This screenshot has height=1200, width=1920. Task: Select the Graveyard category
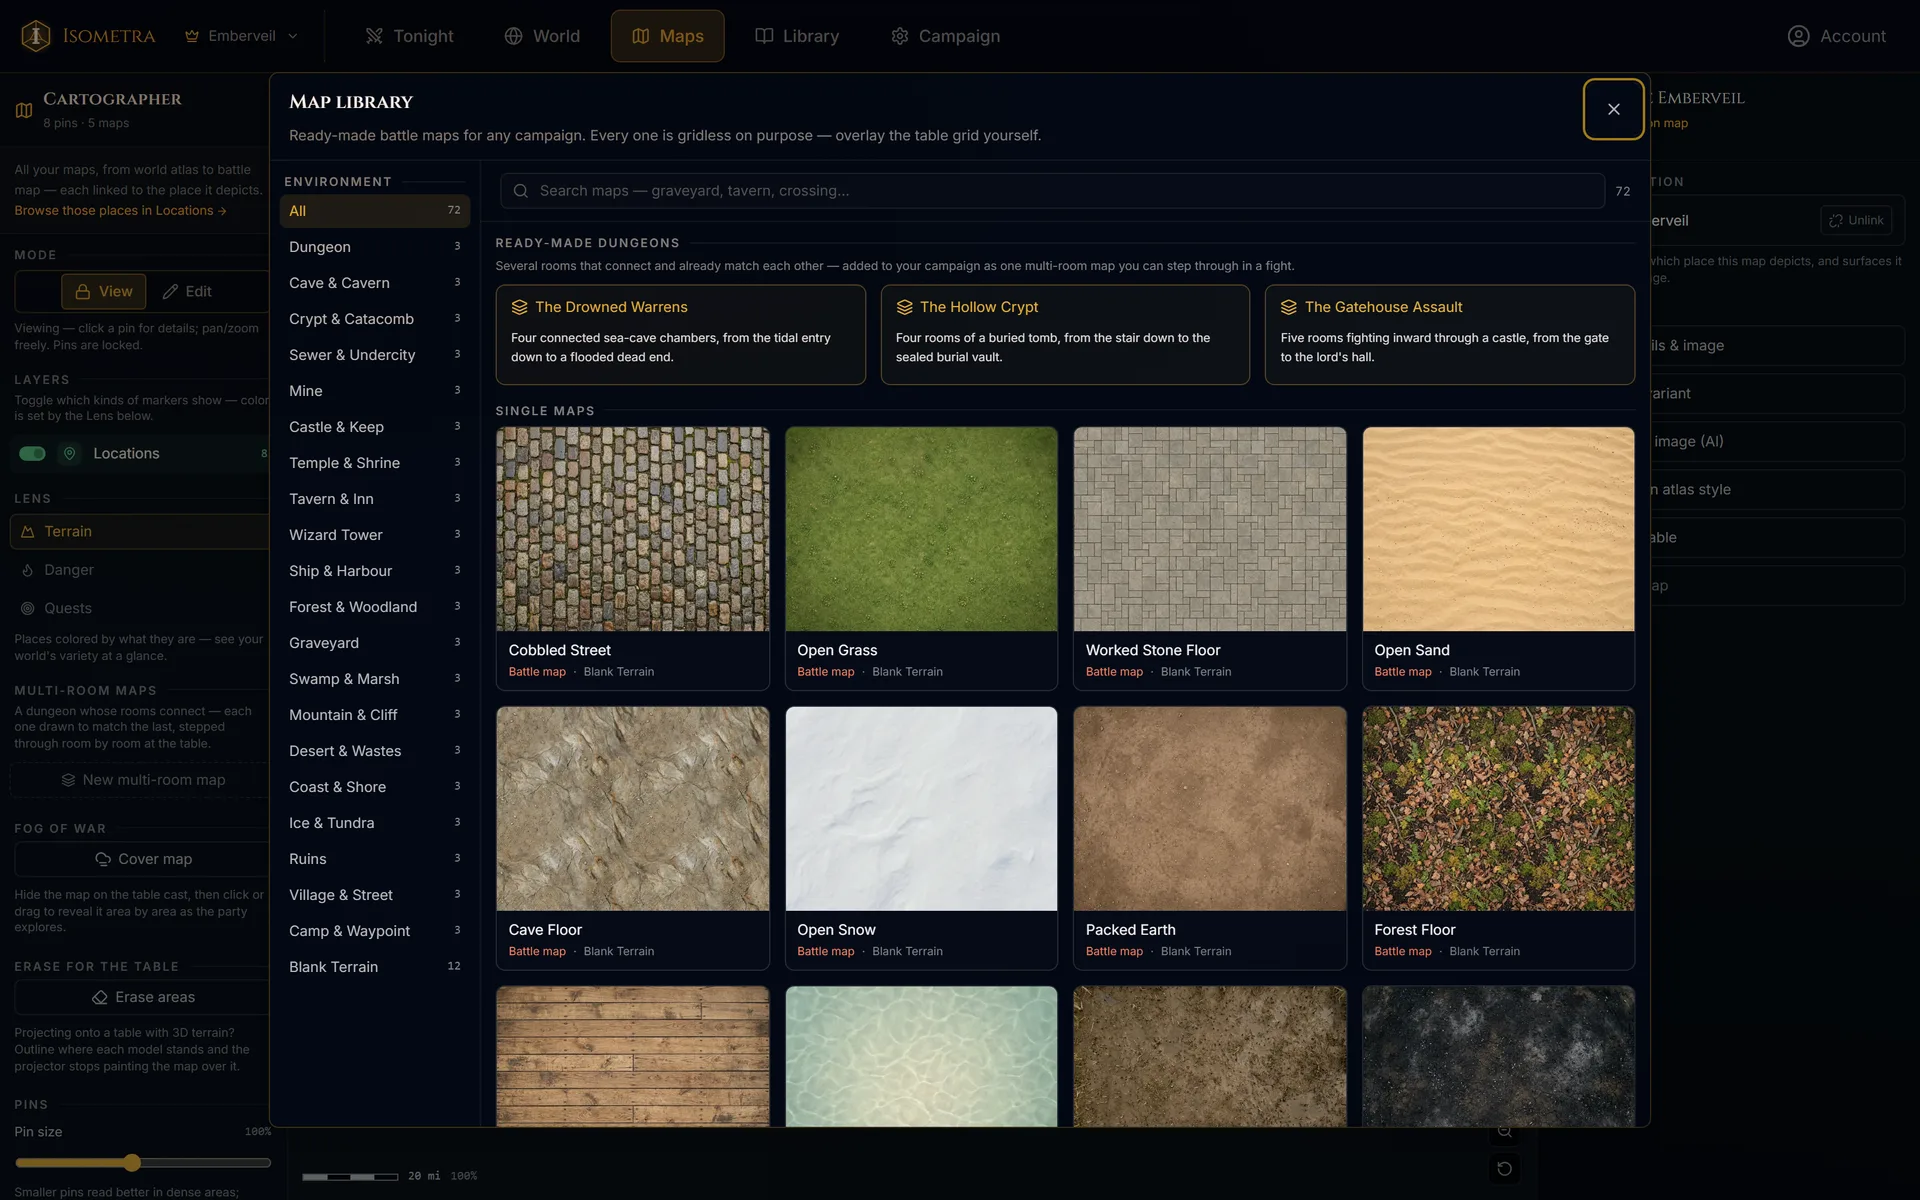coord(375,643)
